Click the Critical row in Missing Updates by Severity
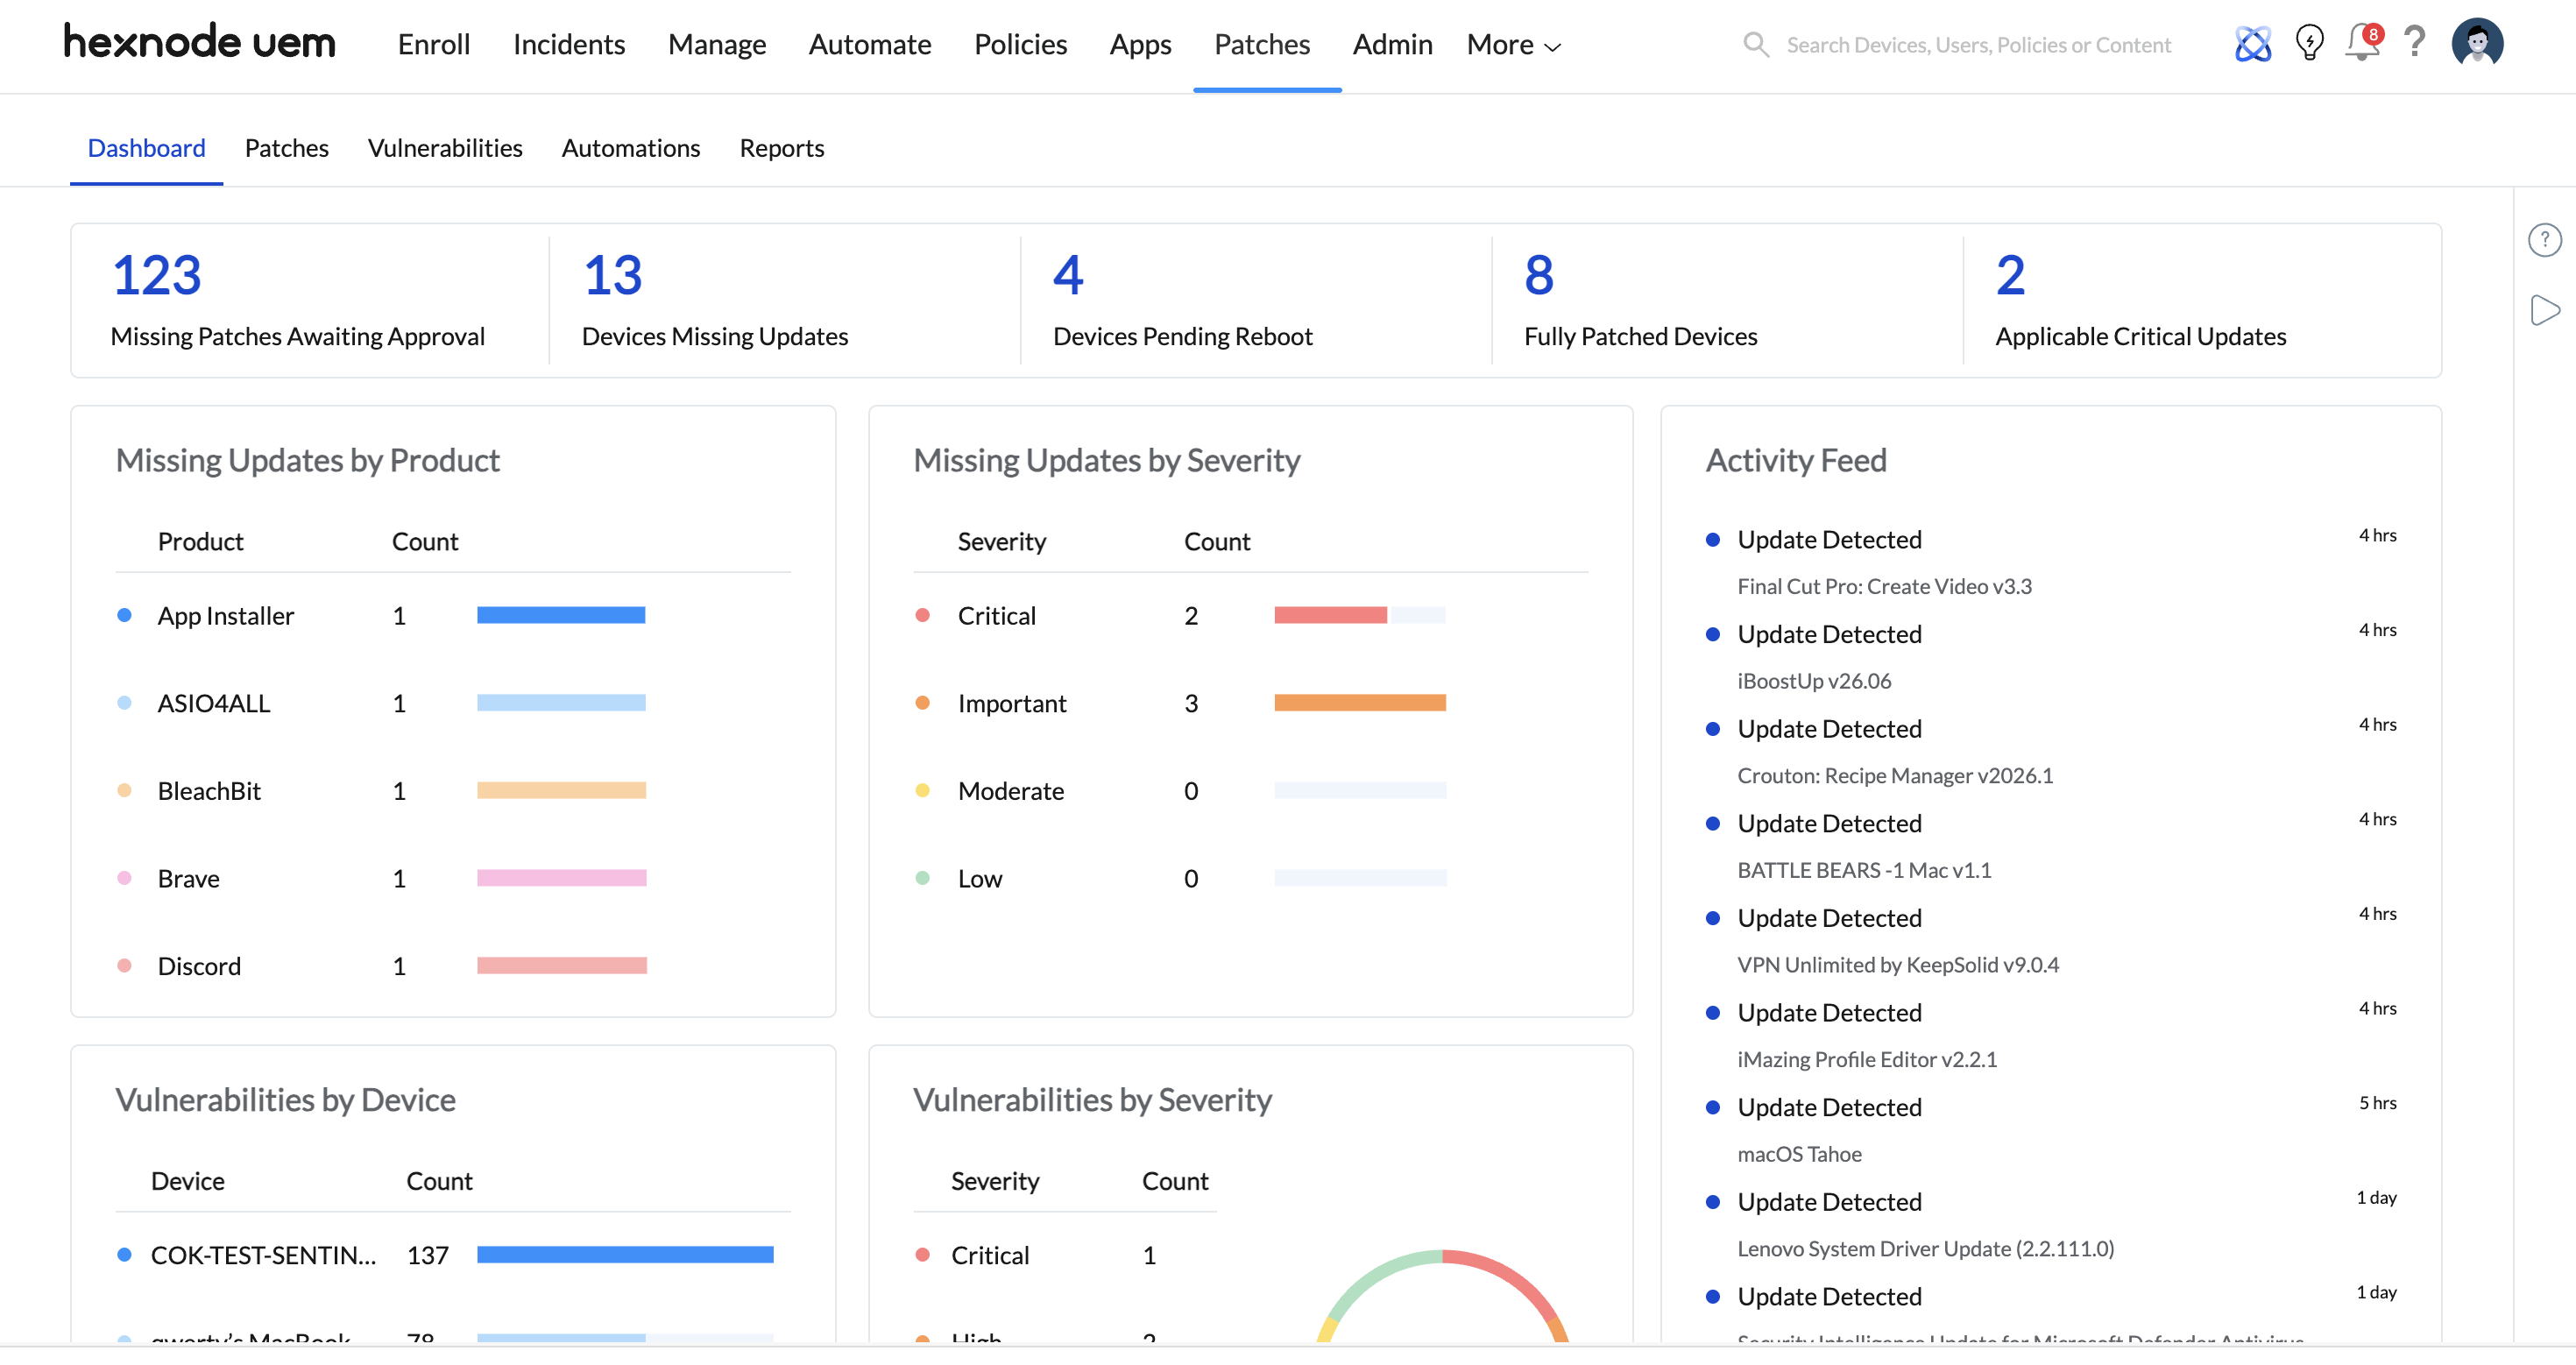Screen dimensions: 2576x1365 (x=1251, y=616)
